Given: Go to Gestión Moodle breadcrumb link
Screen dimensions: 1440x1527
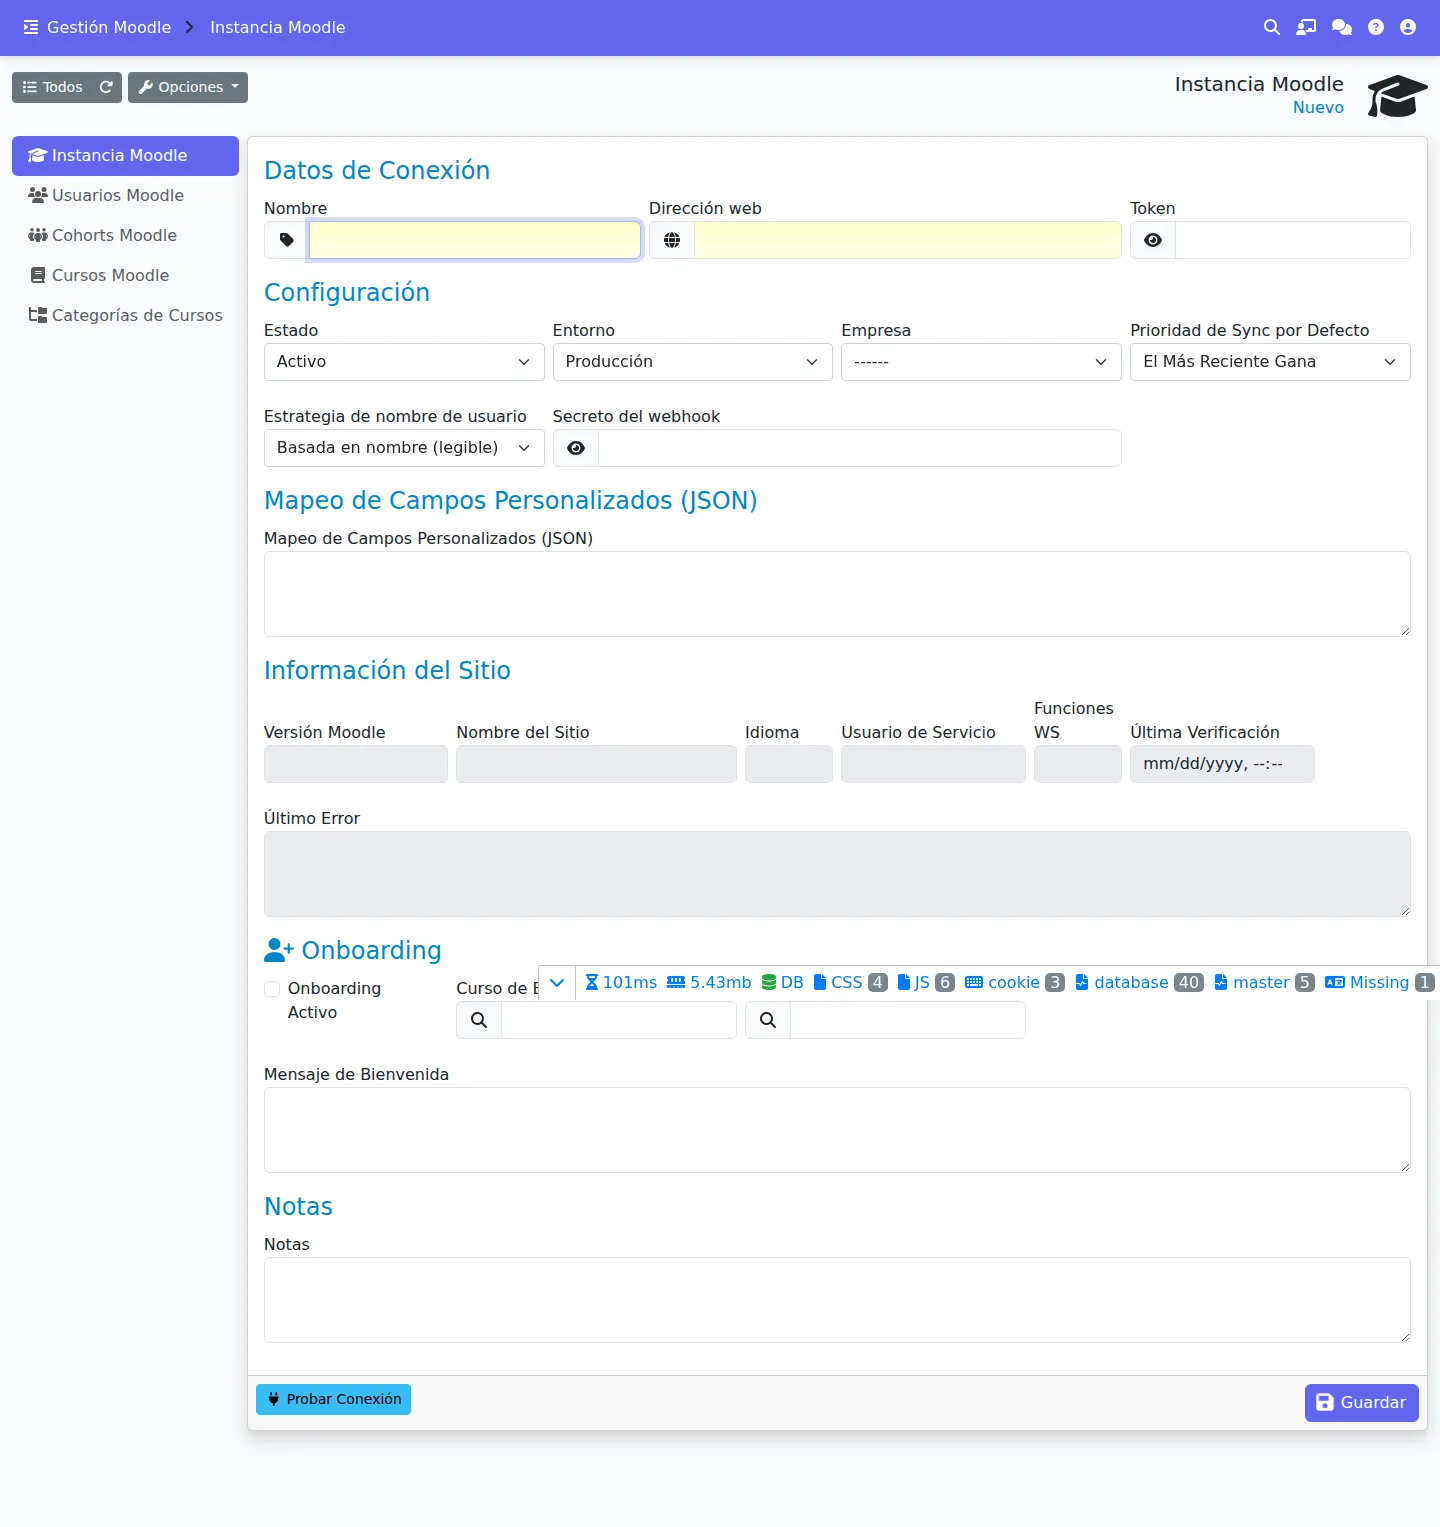Looking at the screenshot, I should coord(109,27).
